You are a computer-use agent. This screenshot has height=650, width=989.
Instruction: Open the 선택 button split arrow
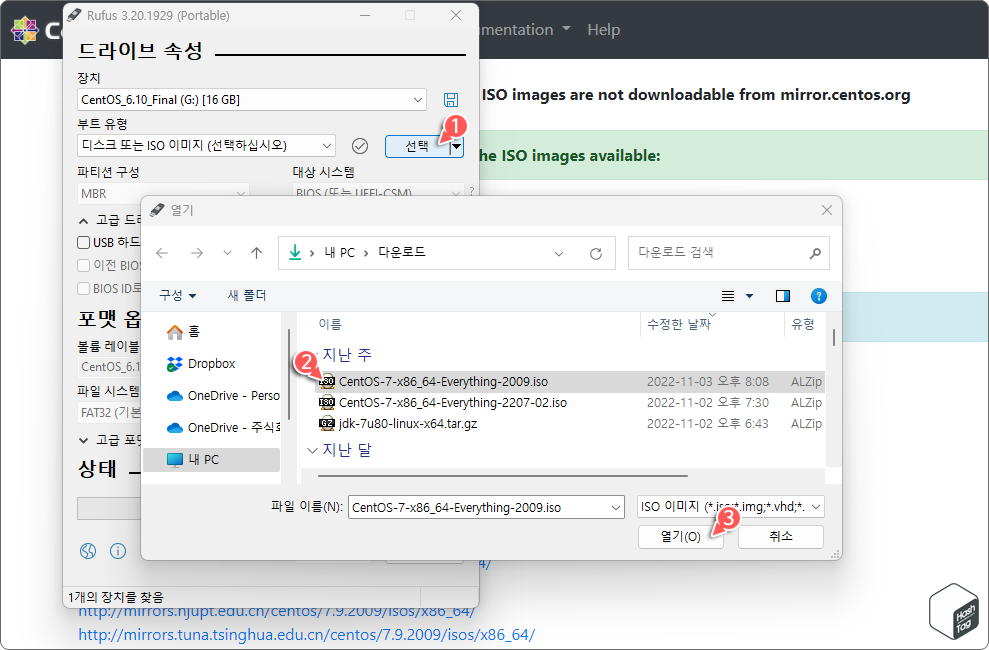click(457, 146)
